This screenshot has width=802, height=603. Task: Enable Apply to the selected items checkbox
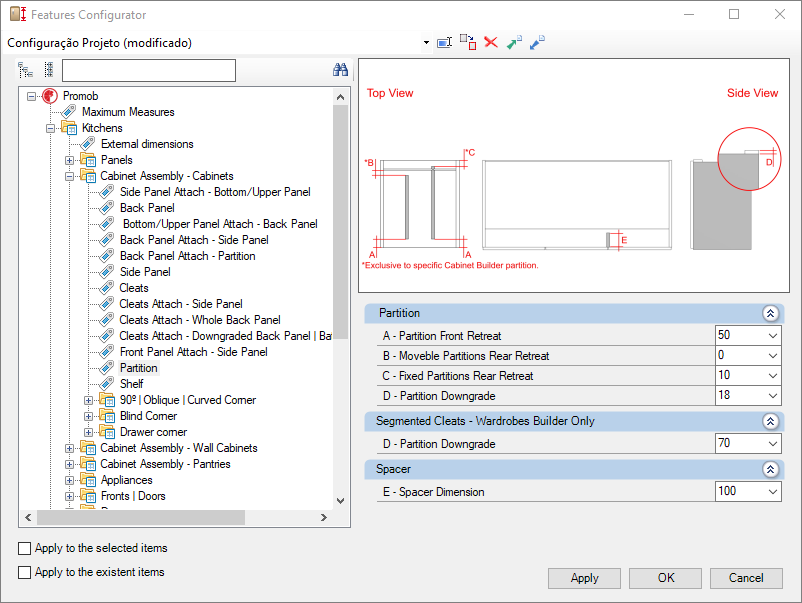[x=24, y=548]
